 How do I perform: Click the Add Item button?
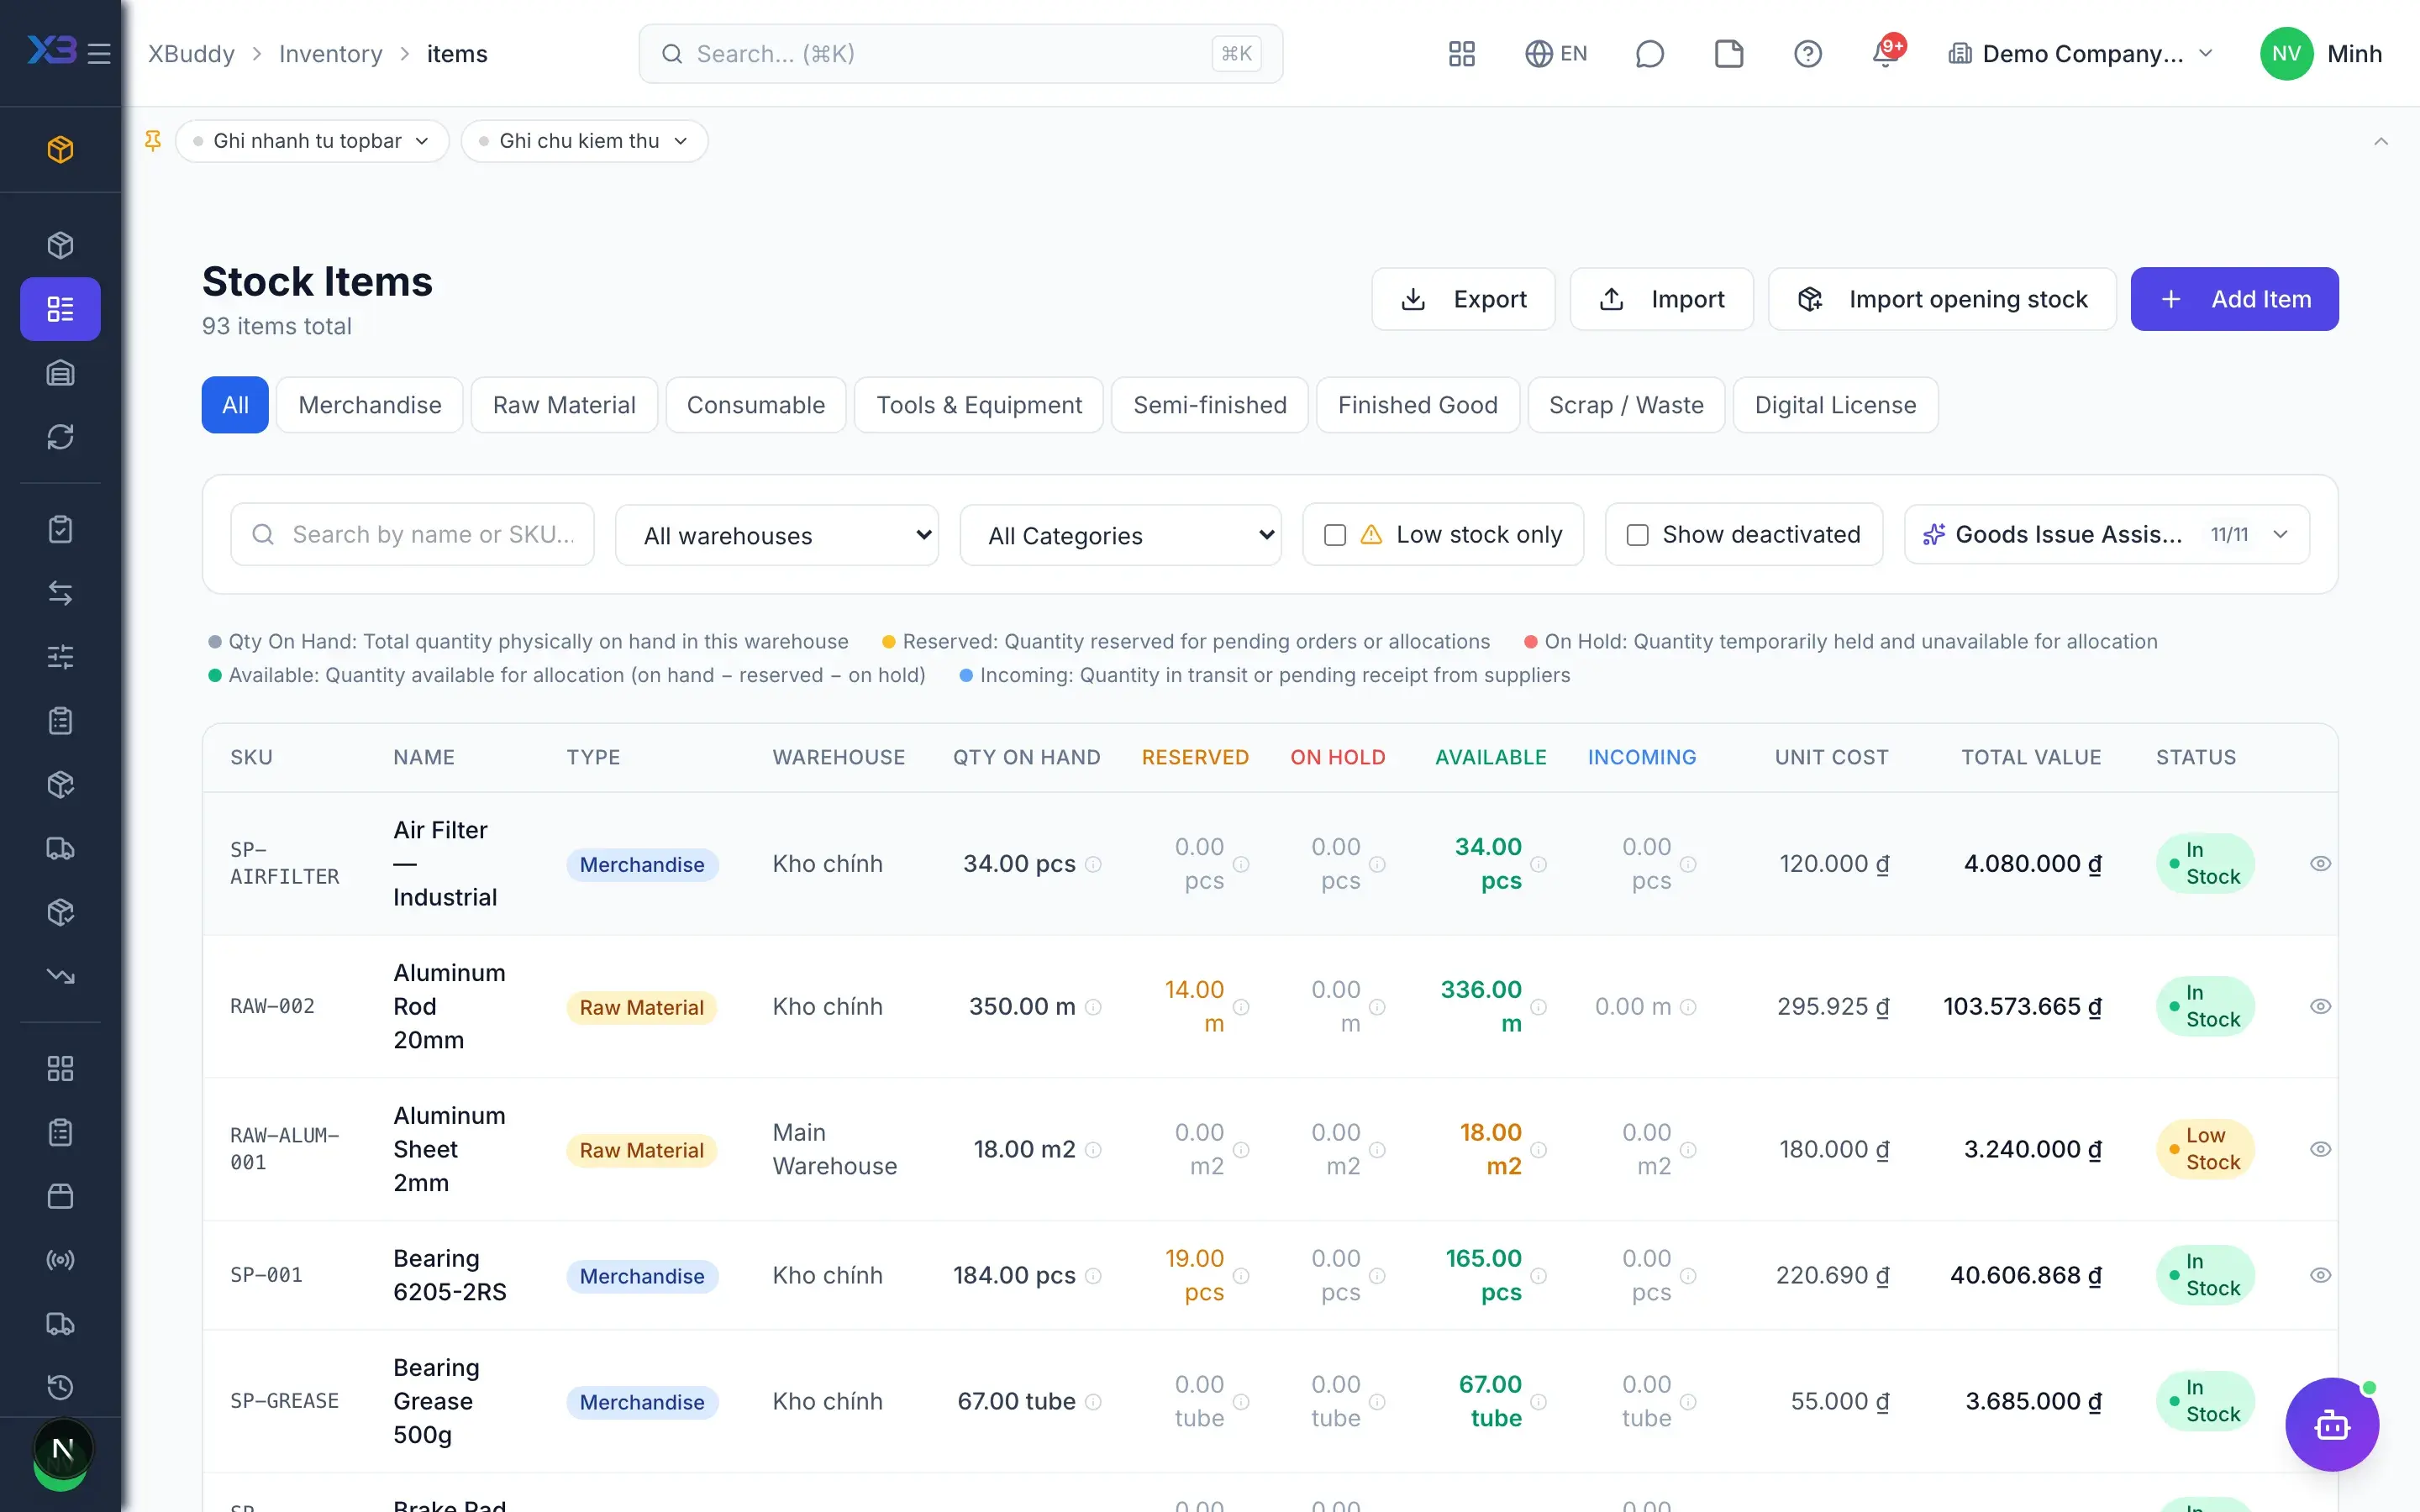point(2234,299)
